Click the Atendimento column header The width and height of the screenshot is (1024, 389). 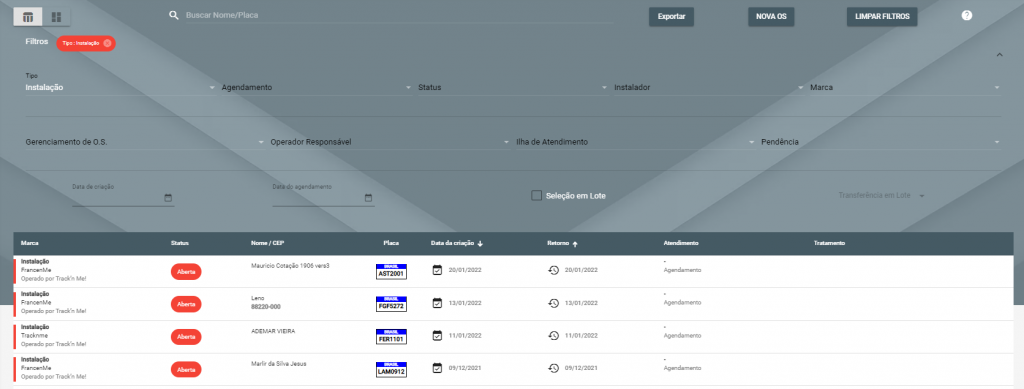[x=681, y=243]
